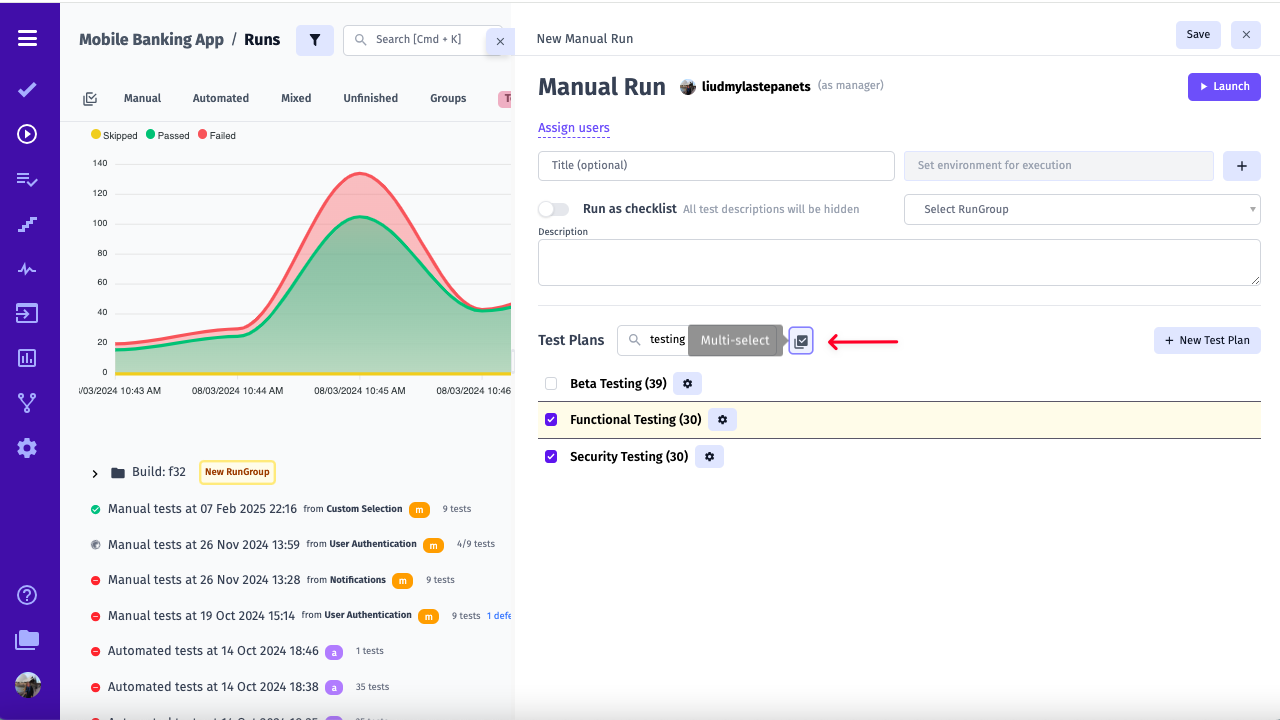Open the activity pulse icon in sidebar
This screenshot has width=1280, height=720.
pyautogui.click(x=25, y=268)
